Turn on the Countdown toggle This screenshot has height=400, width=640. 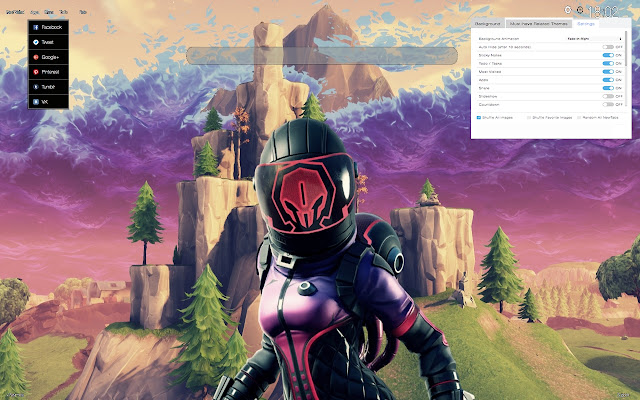pyautogui.click(x=608, y=104)
